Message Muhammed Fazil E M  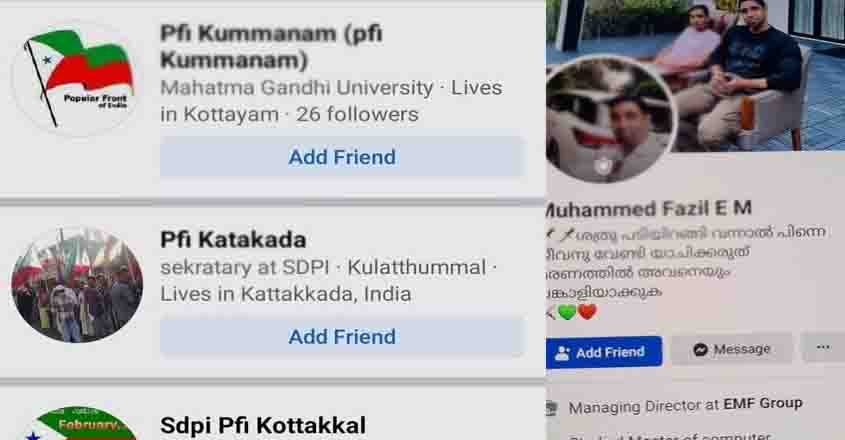732,349
